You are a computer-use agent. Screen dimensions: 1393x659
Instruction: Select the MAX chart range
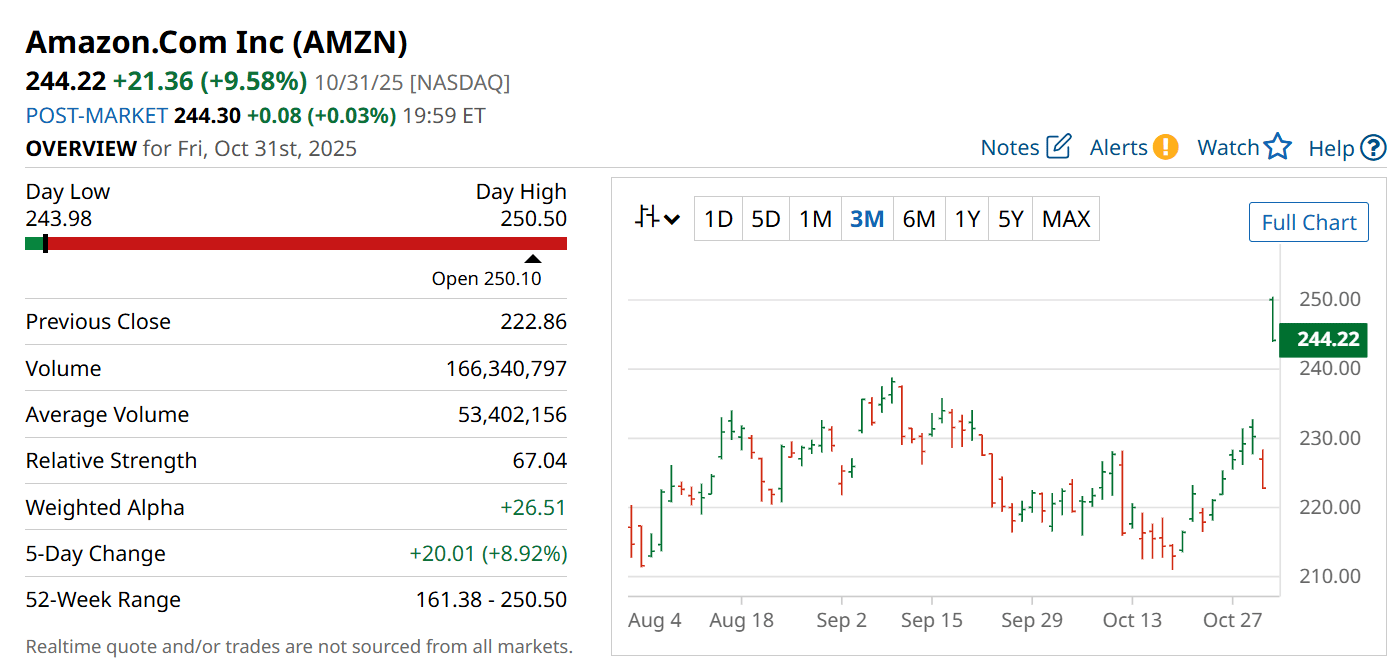tap(1066, 219)
